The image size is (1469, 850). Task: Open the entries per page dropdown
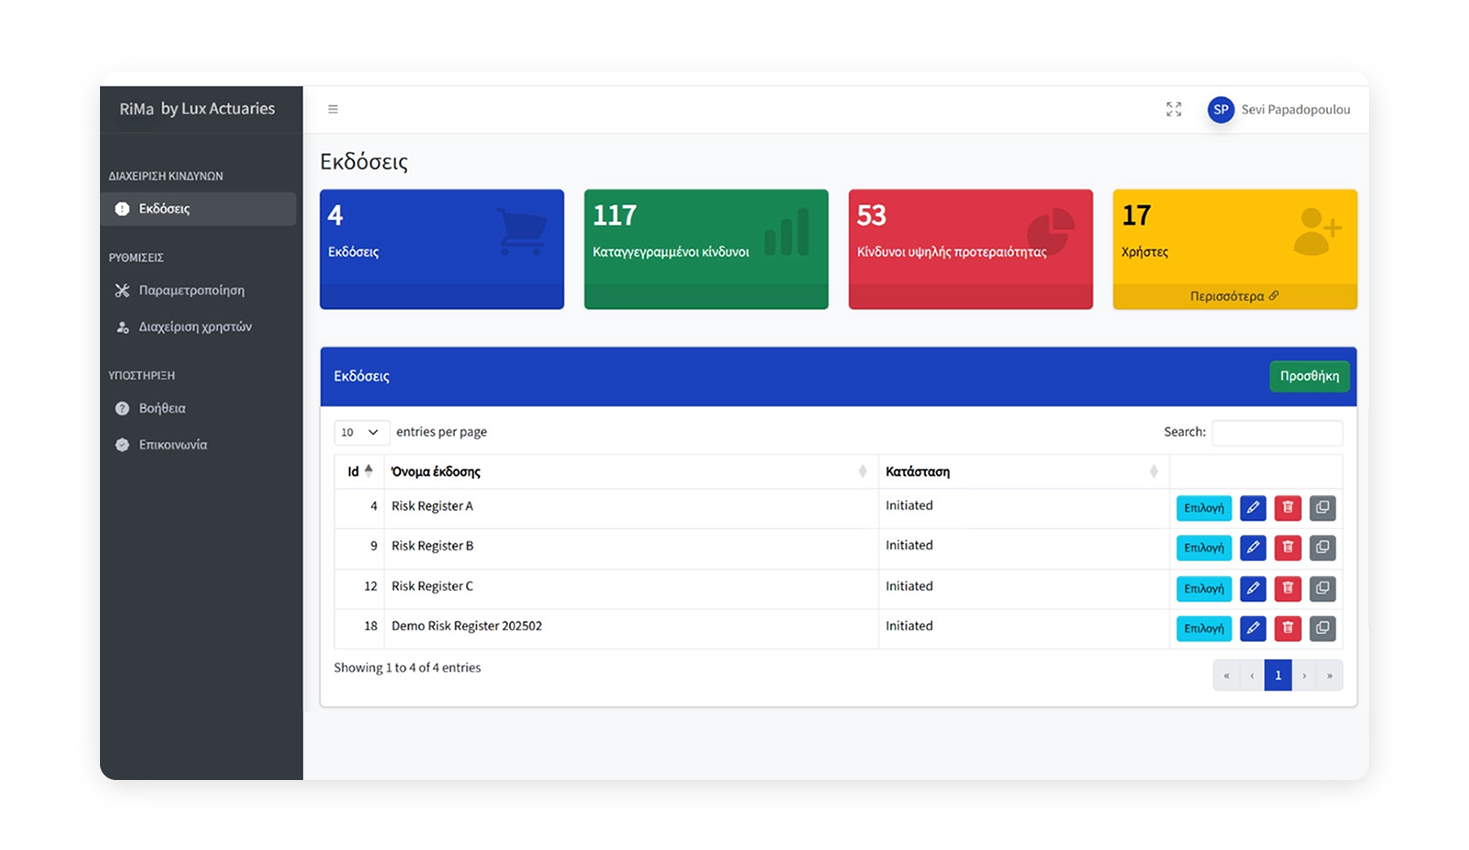click(359, 432)
